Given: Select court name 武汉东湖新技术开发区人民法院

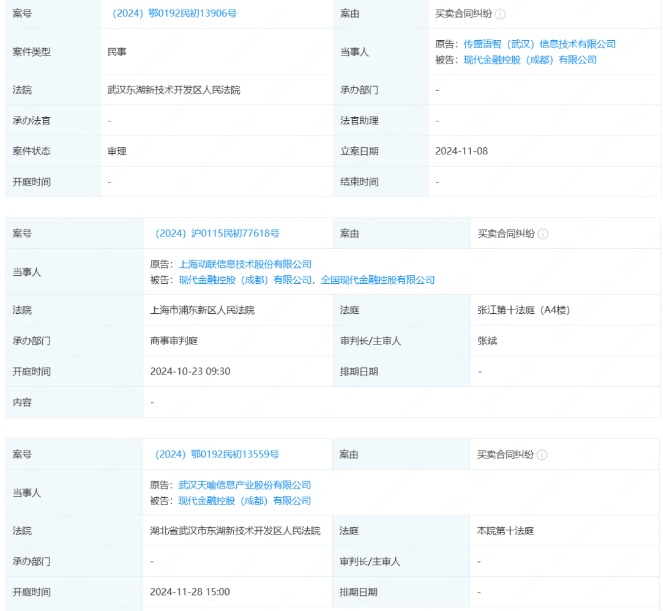Looking at the screenshot, I should coord(174,90).
